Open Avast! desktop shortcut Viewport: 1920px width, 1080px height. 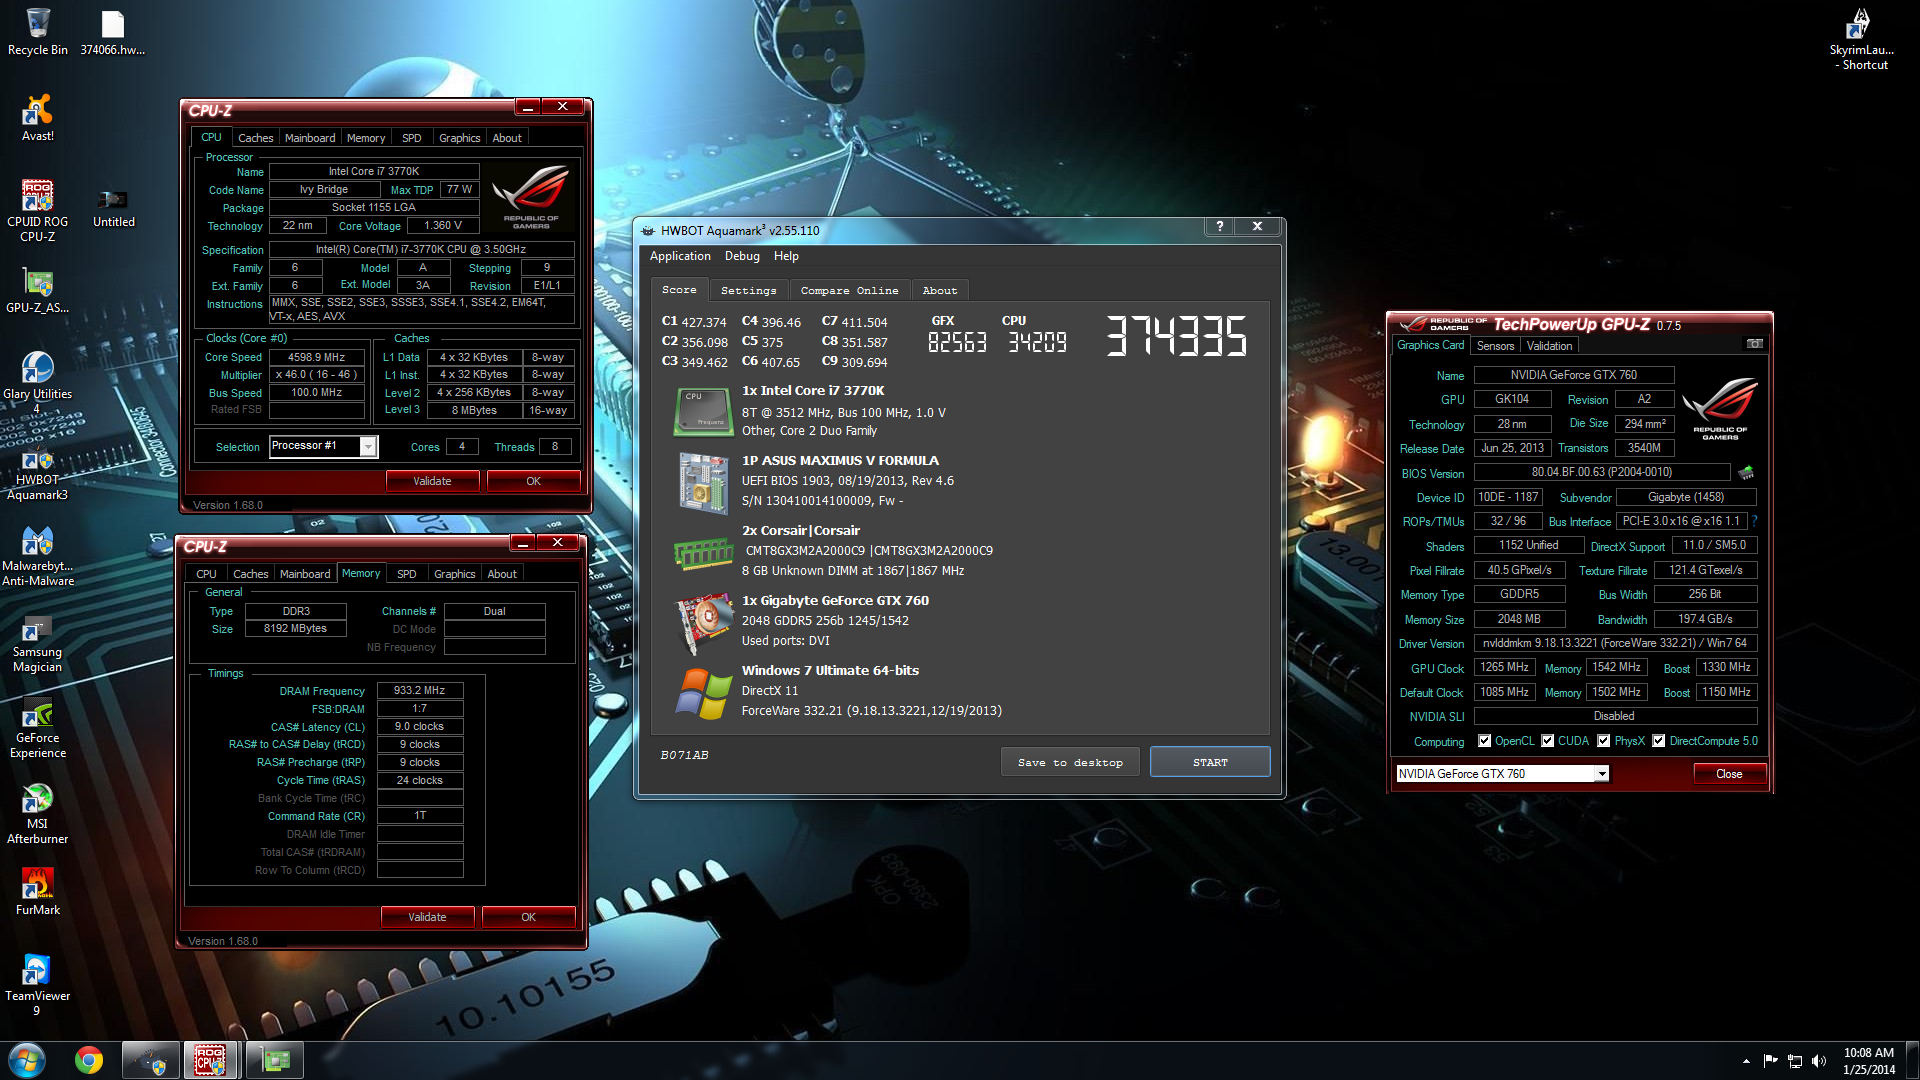pyautogui.click(x=37, y=118)
